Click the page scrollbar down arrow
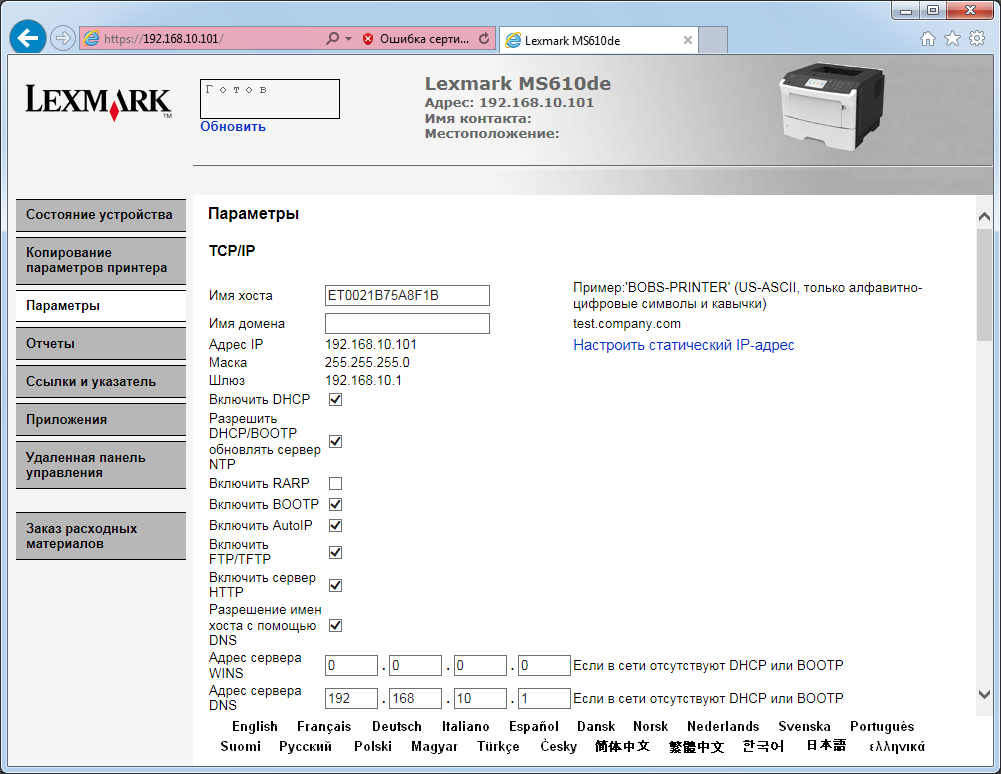Viewport: 1001px width, 774px height. [x=984, y=694]
